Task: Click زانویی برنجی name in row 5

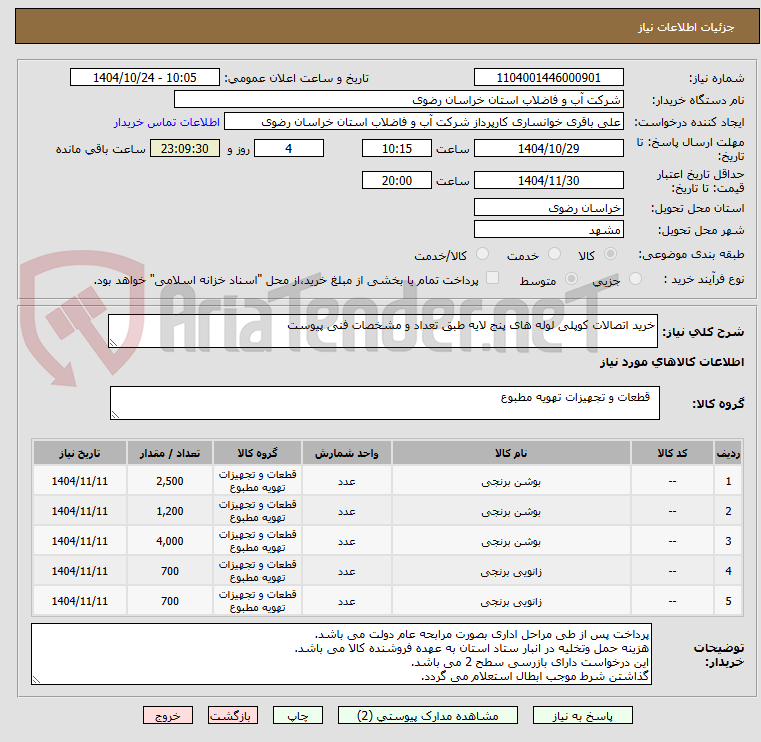Action: tap(511, 602)
